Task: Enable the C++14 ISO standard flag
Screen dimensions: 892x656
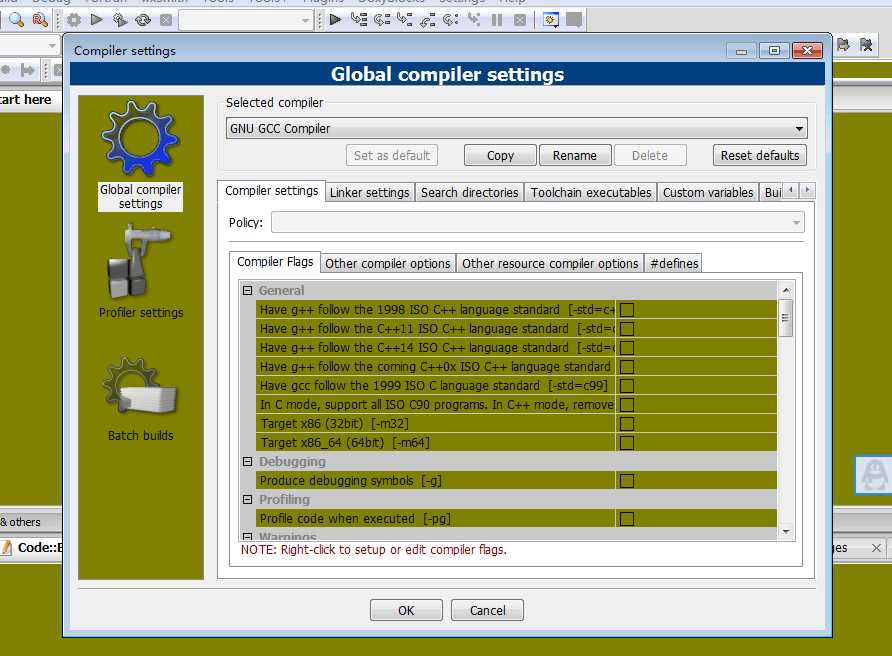Action: click(x=627, y=348)
